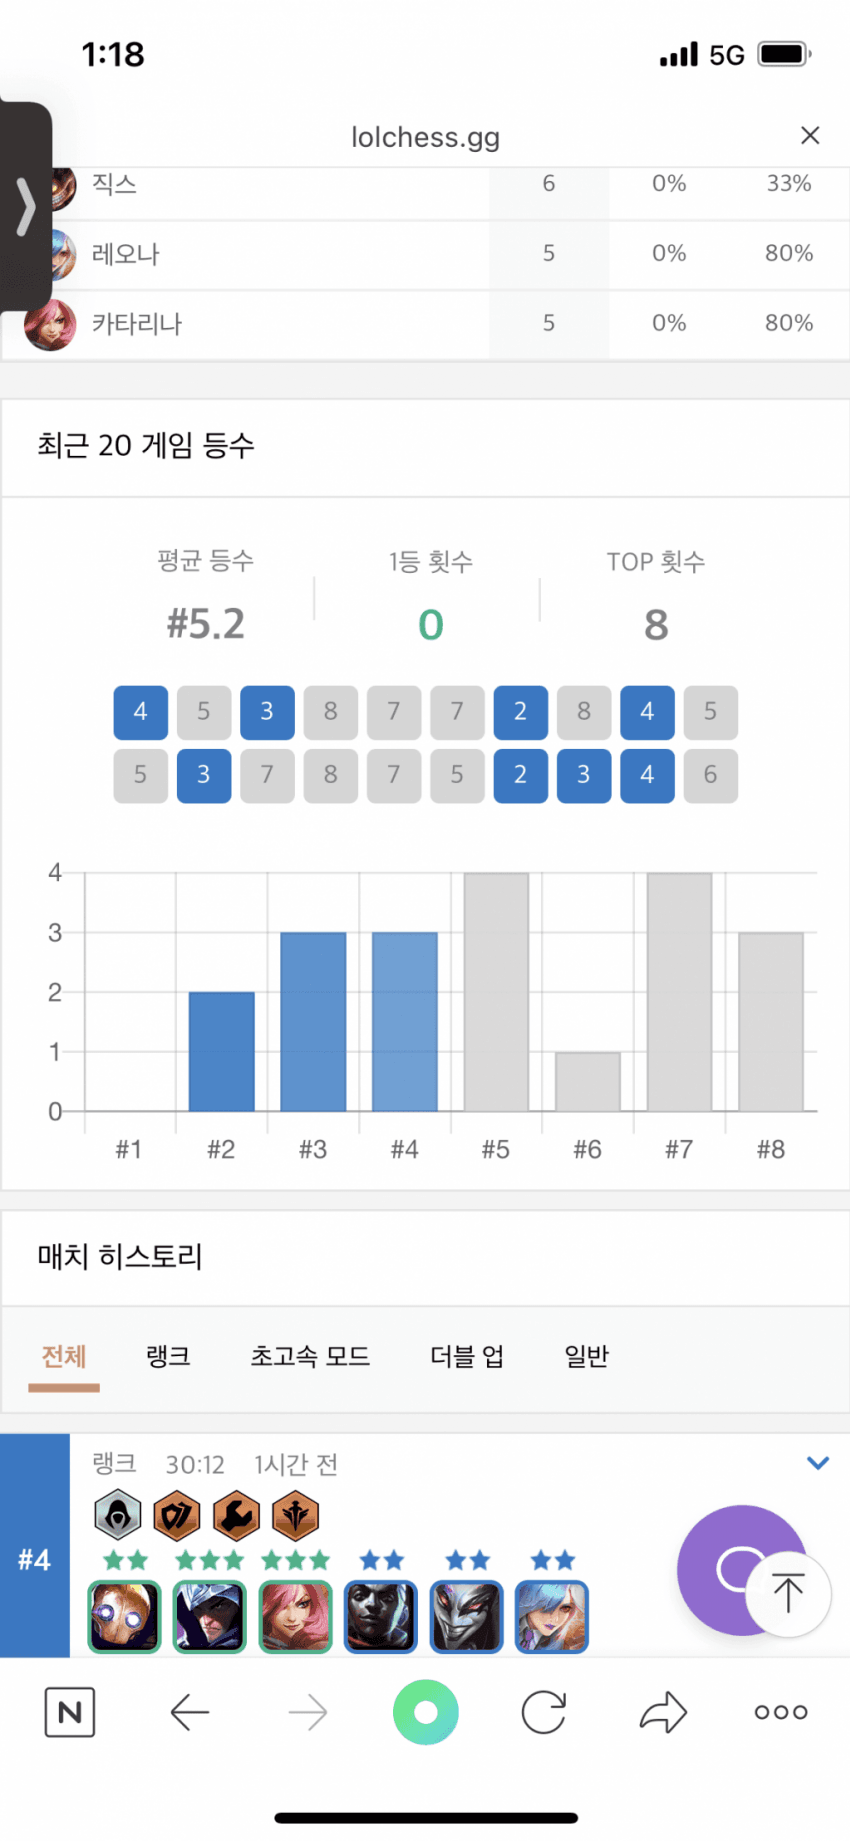Go back with the left arrow
This screenshot has height=1841, width=850.
tap(189, 1713)
